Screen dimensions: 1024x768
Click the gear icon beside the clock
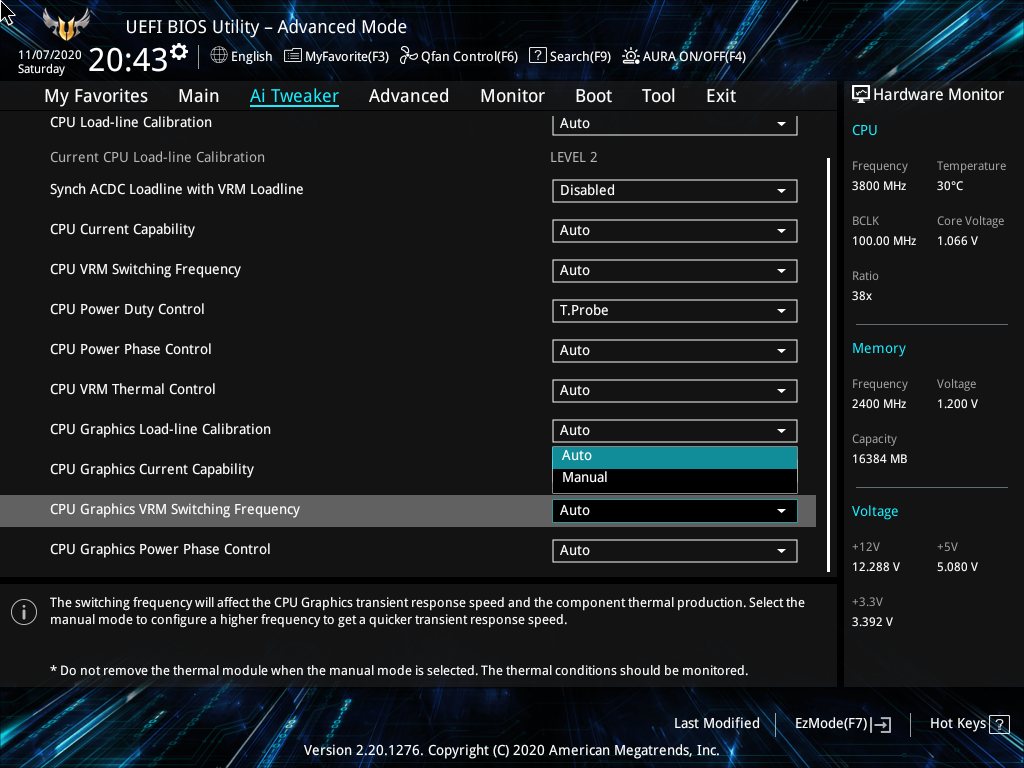click(x=179, y=51)
